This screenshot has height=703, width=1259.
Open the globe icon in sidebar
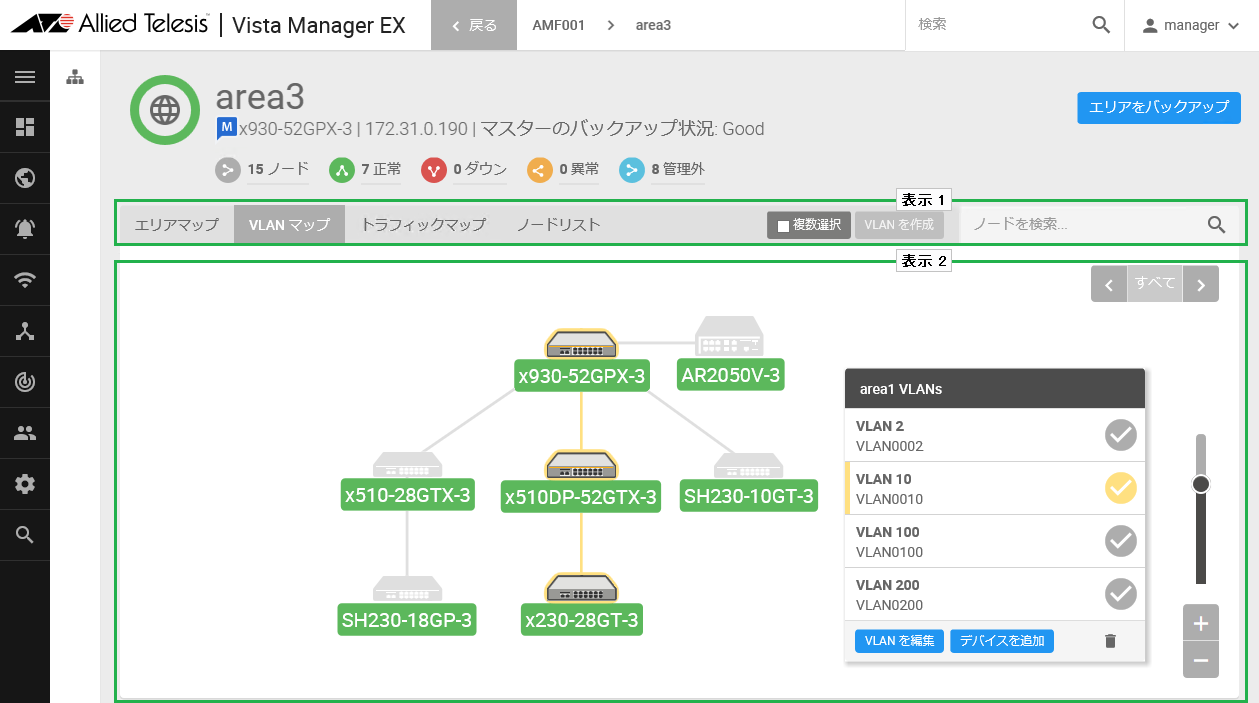coord(25,178)
